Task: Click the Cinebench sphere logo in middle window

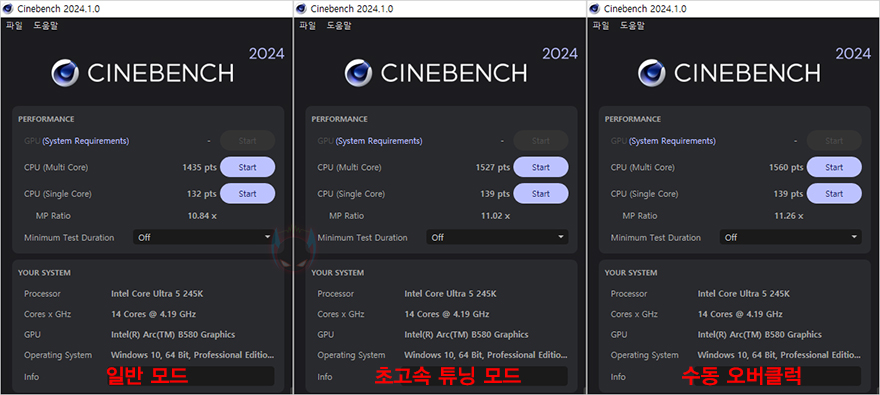Action: click(359, 73)
